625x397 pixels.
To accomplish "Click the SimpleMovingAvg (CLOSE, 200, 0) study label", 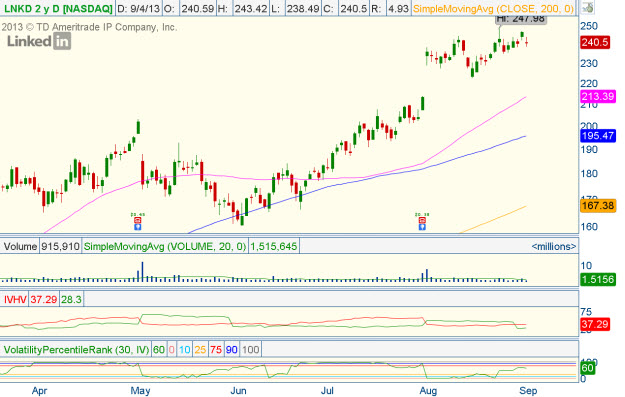I will click(x=493, y=8).
